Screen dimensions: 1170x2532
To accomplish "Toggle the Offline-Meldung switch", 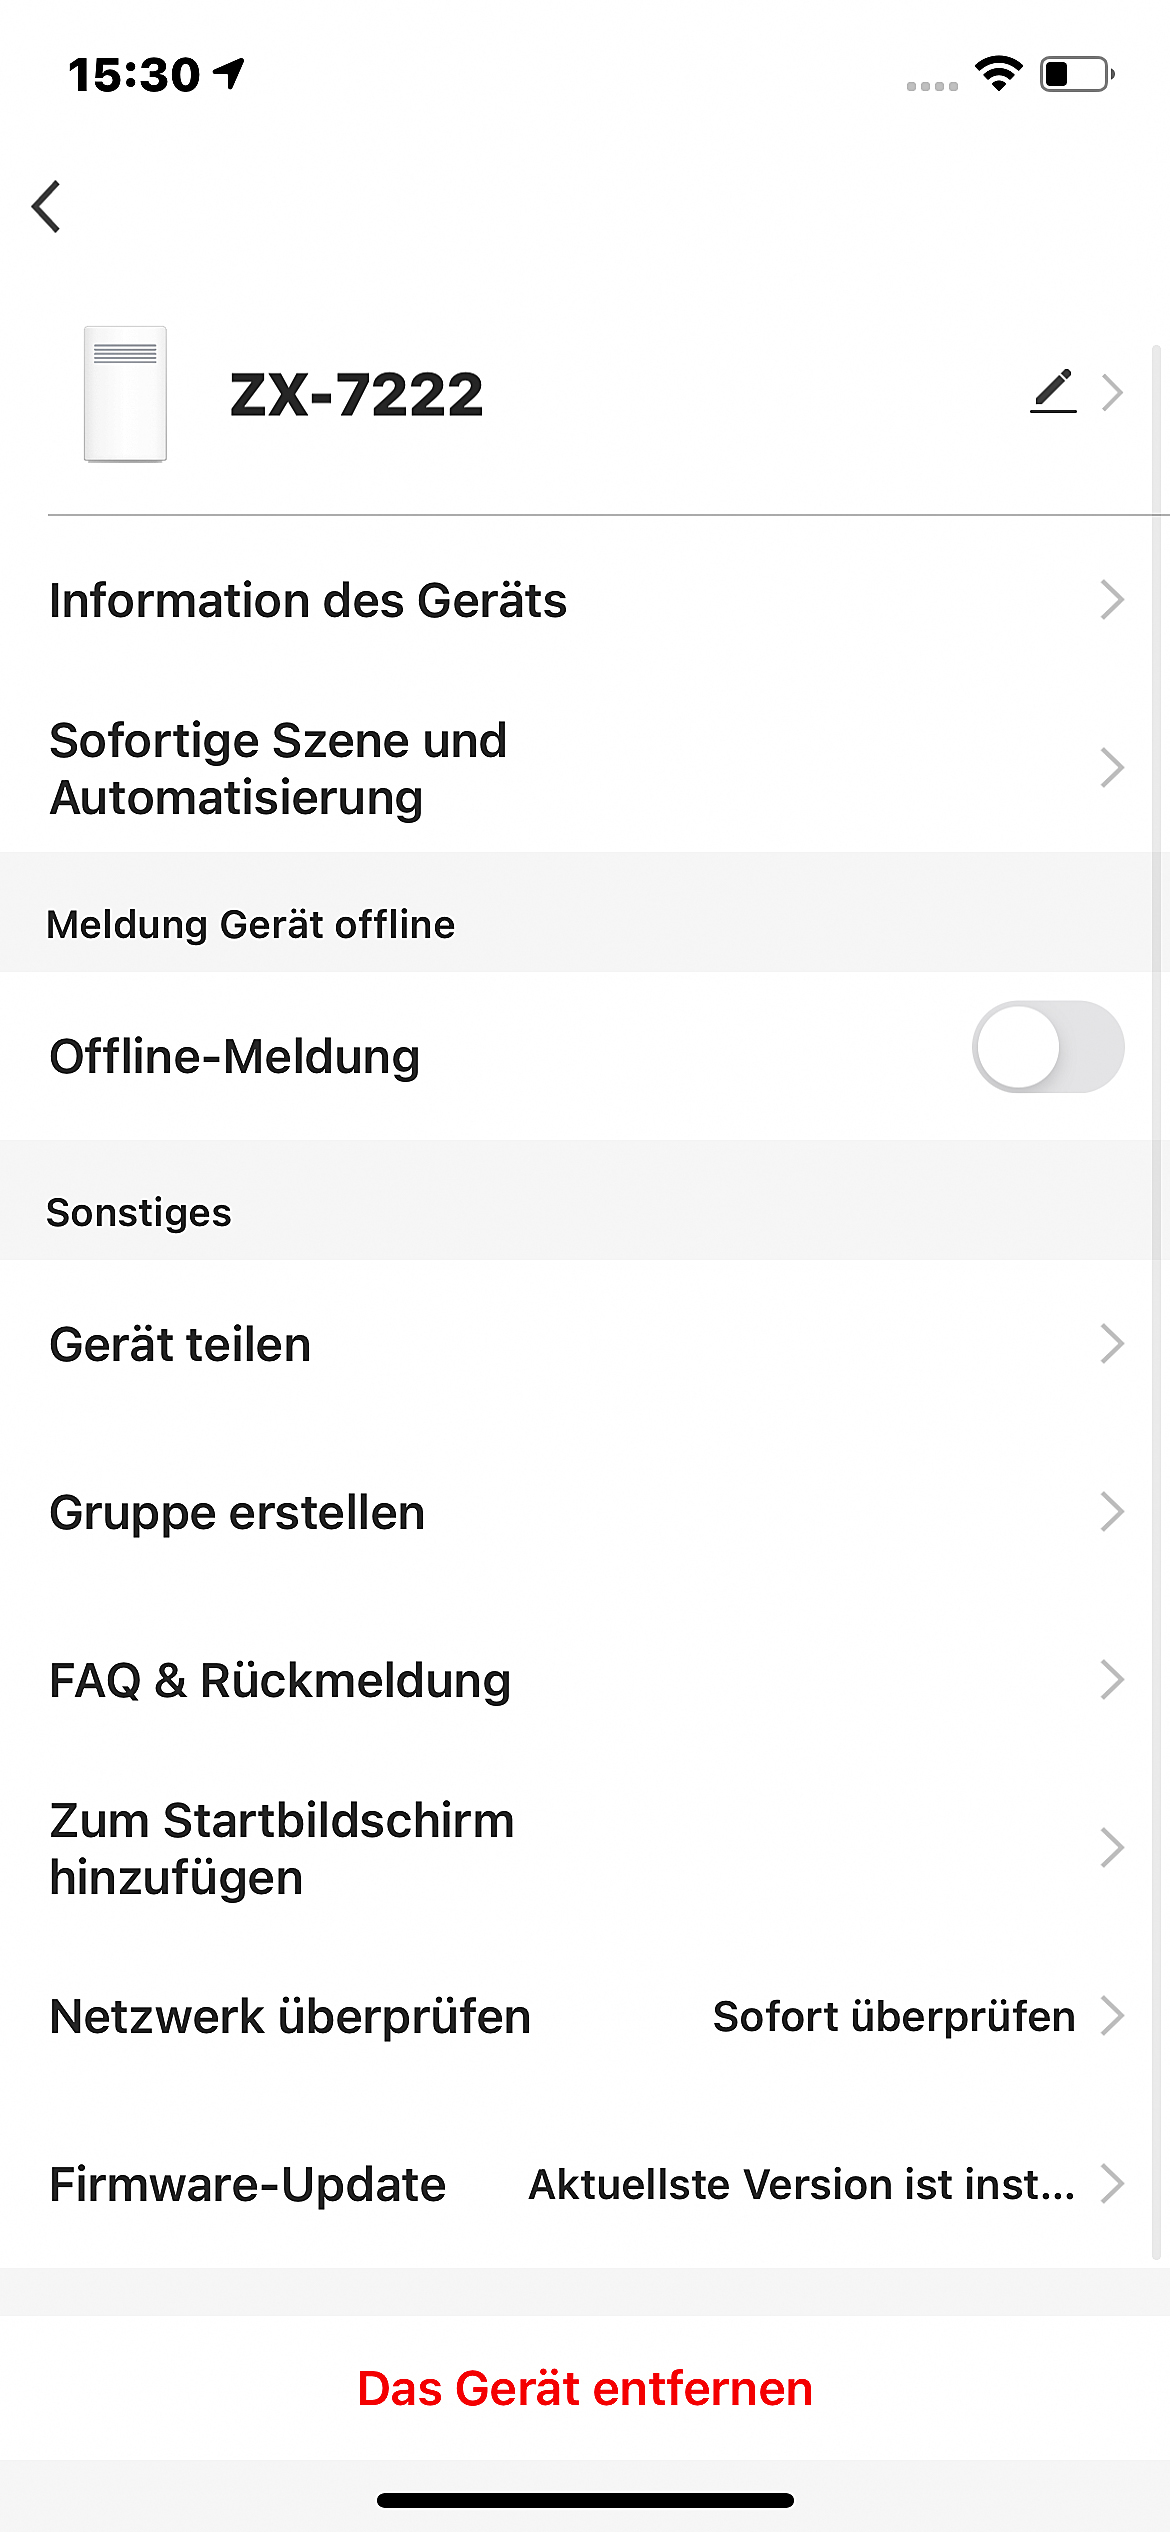I will tap(1047, 1047).
